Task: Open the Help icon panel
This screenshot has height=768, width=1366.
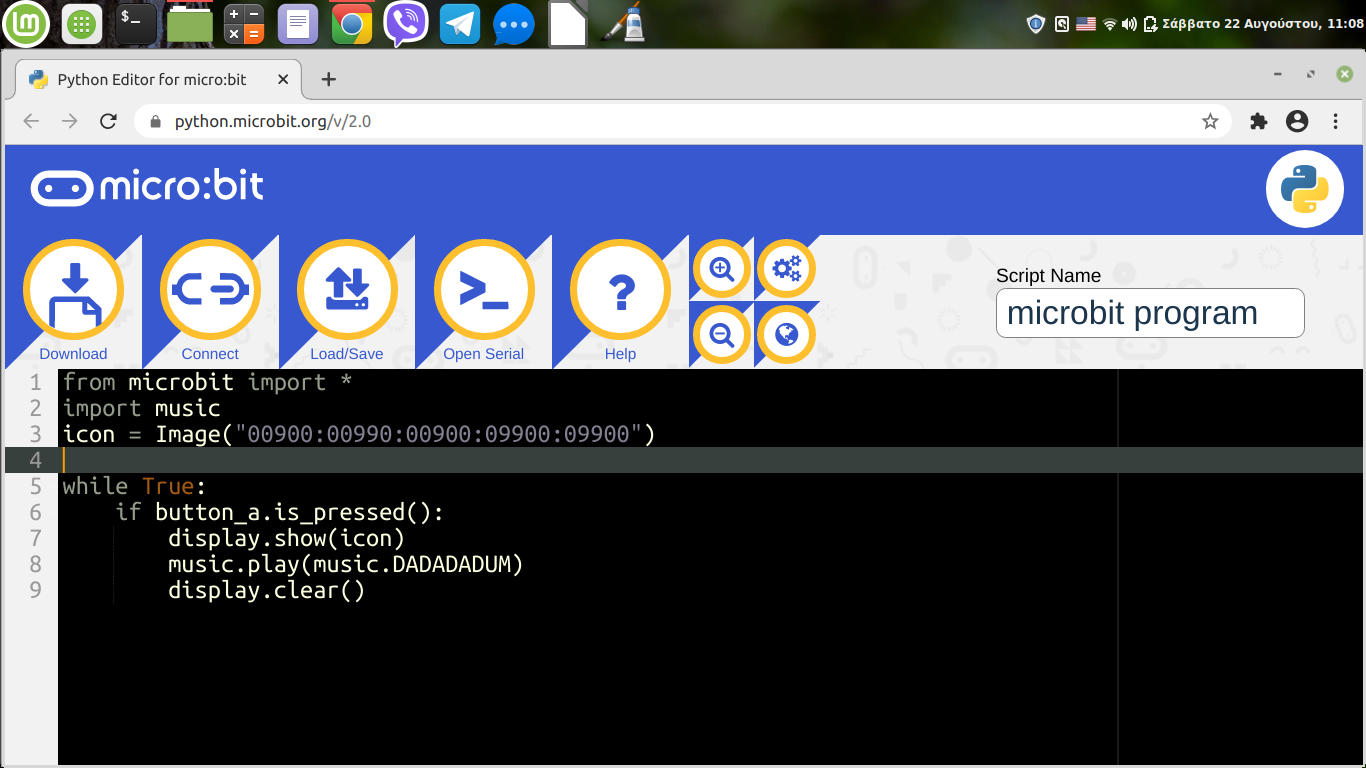Action: tap(620, 290)
